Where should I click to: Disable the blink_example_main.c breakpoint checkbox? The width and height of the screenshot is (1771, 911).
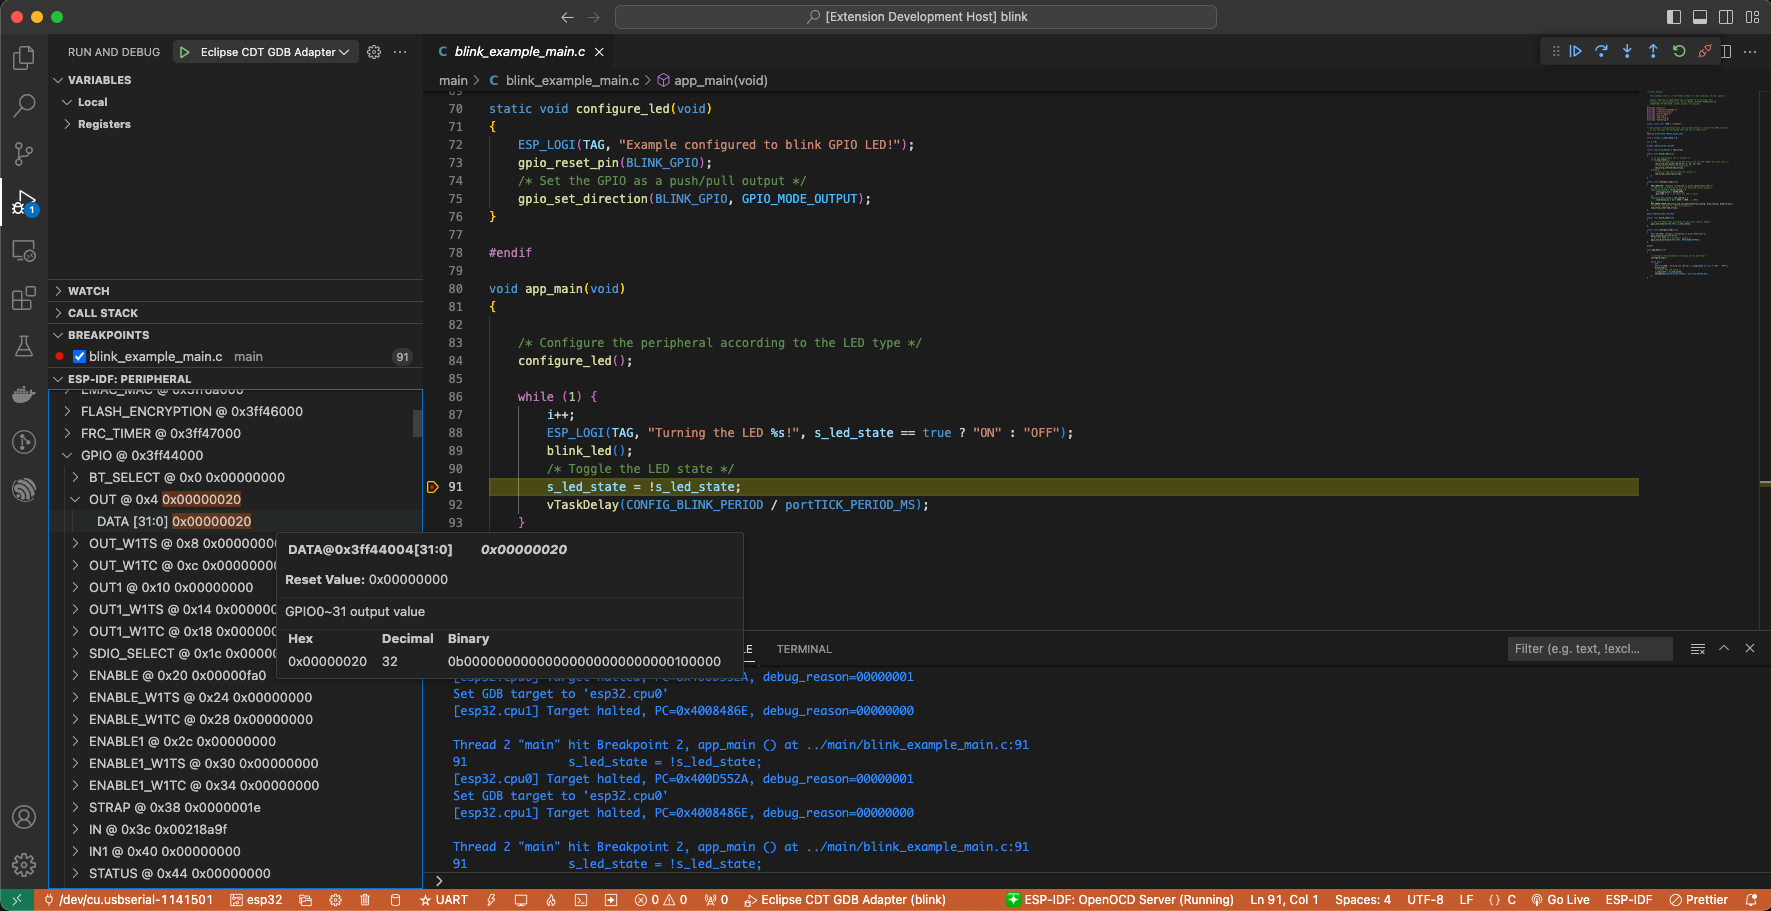pyautogui.click(x=78, y=356)
